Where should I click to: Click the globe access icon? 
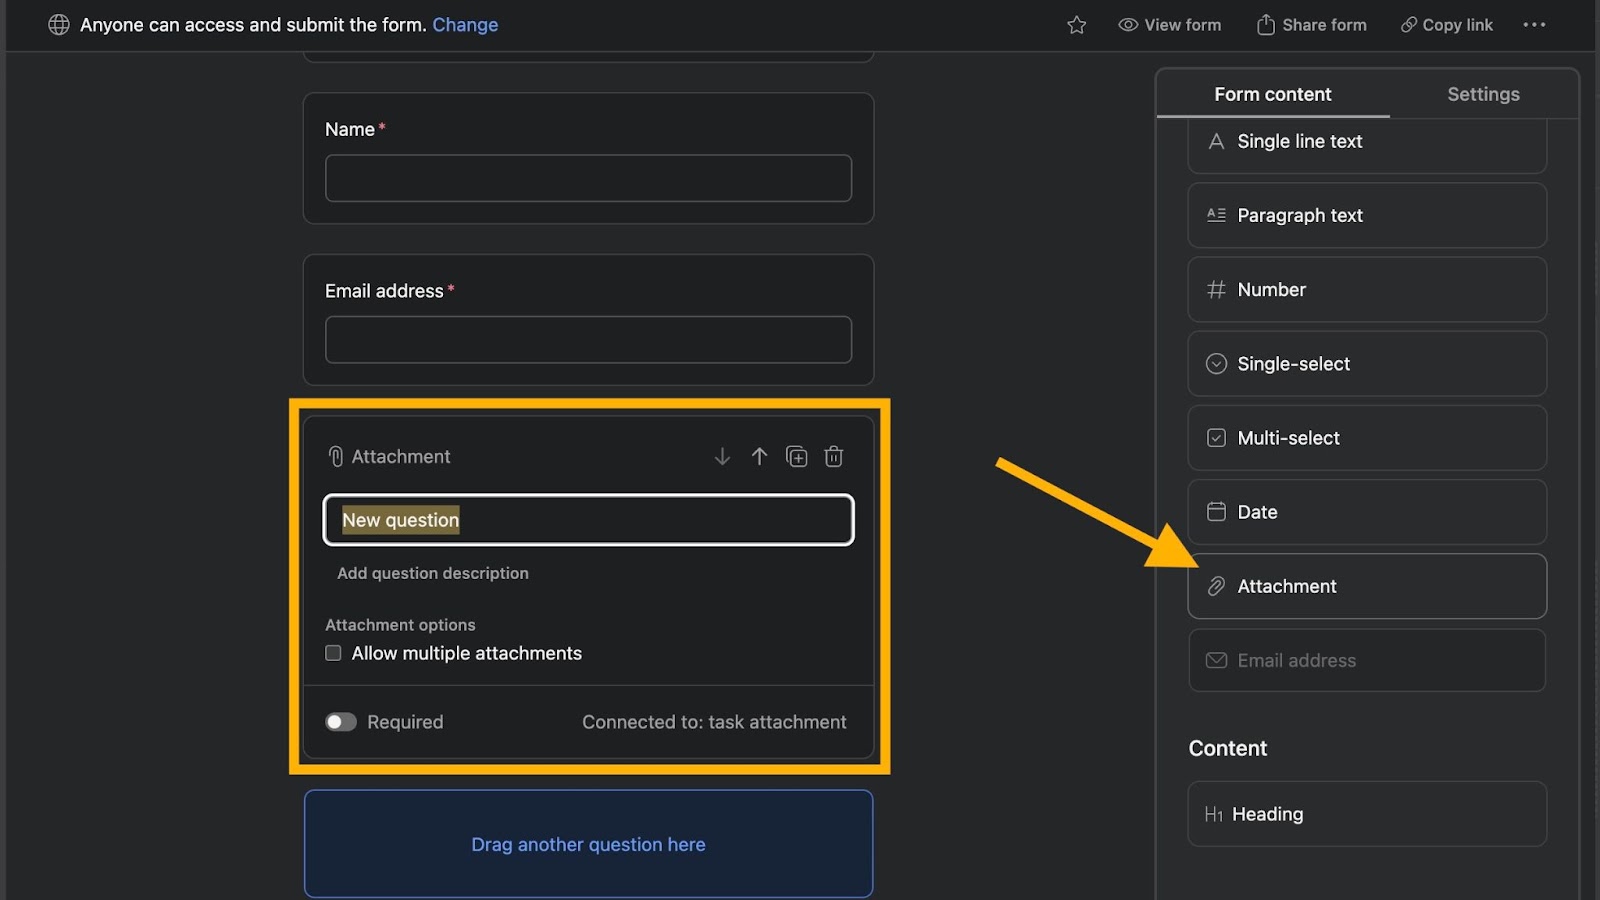click(x=59, y=25)
